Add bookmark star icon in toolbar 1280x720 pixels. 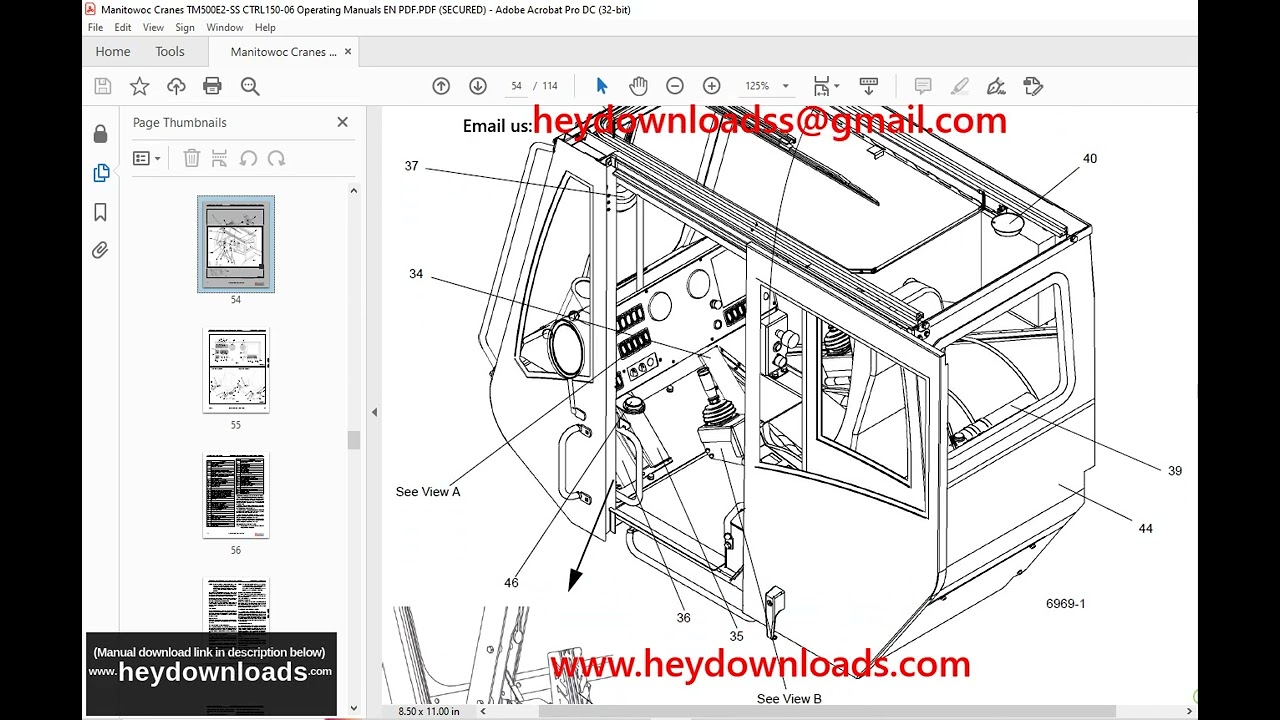pyautogui.click(x=139, y=86)
